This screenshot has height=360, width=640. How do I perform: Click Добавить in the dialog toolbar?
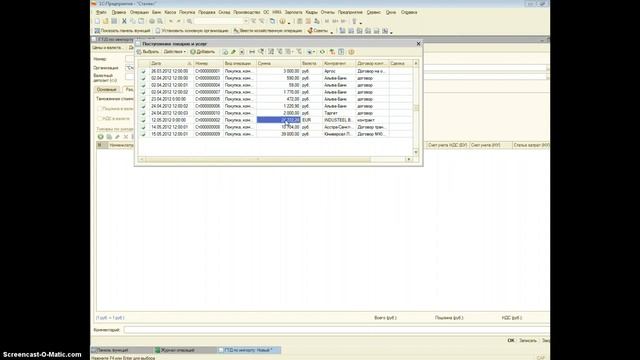202,52
